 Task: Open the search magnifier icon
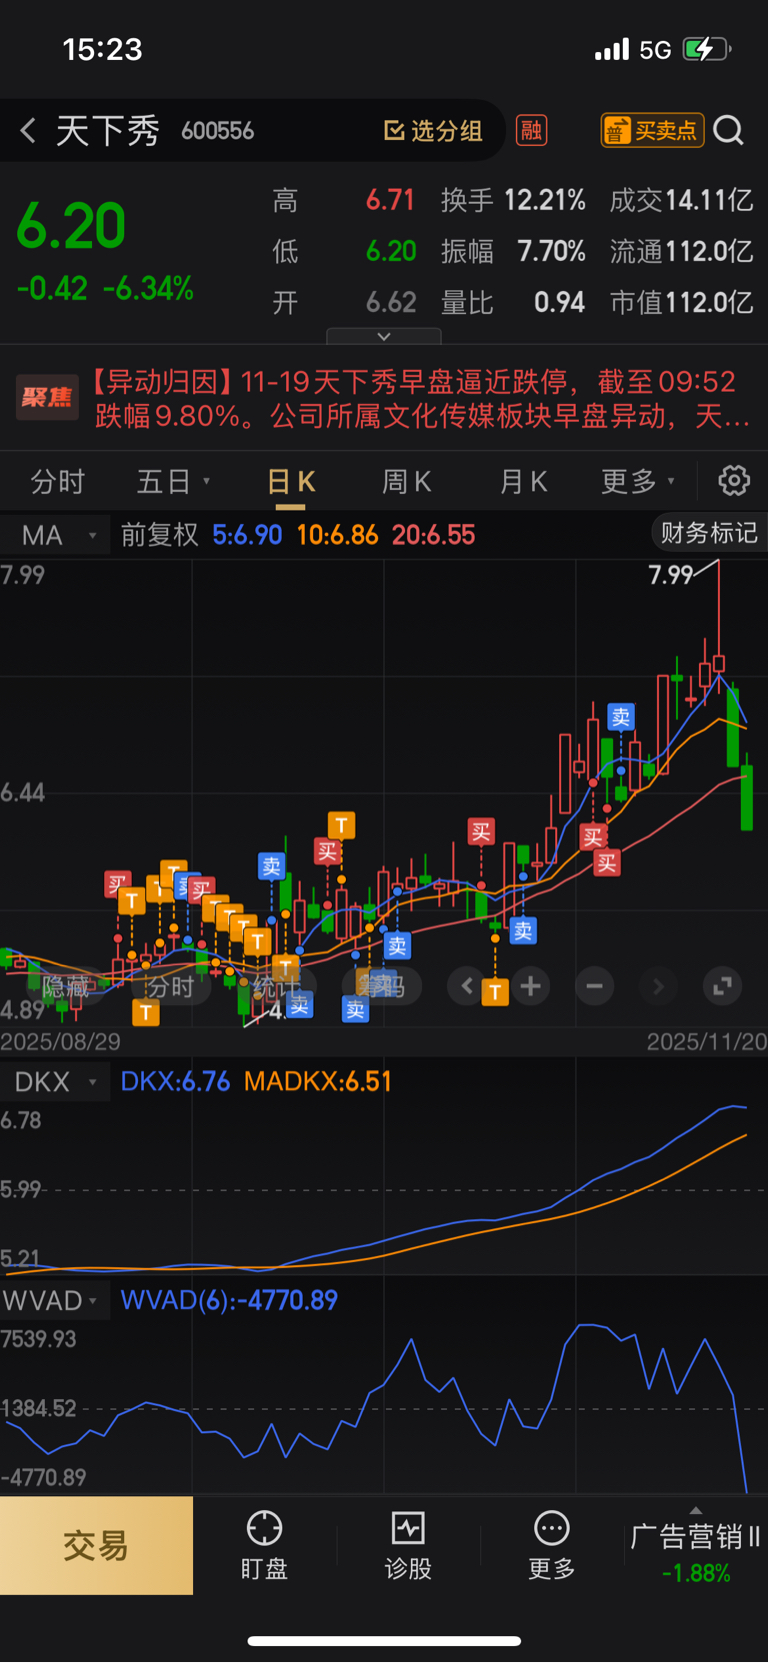(x=729, y=130)
